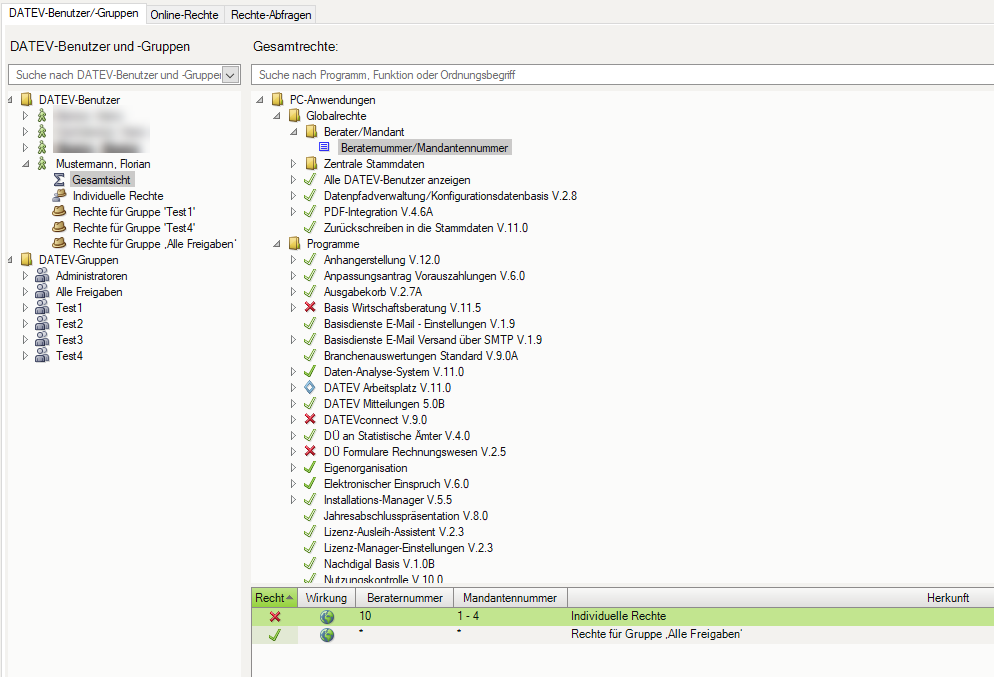994x677 pixels.
Task: Expand the DATEV Mitteilungen 5.0B entry
Action: 293,404
